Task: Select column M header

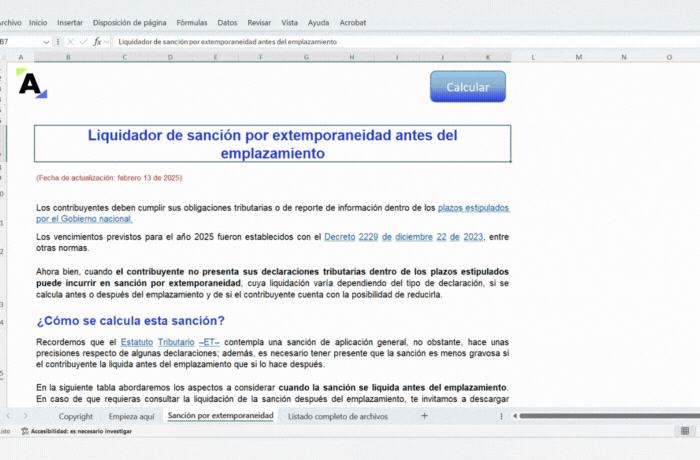Action: [579, 57]
